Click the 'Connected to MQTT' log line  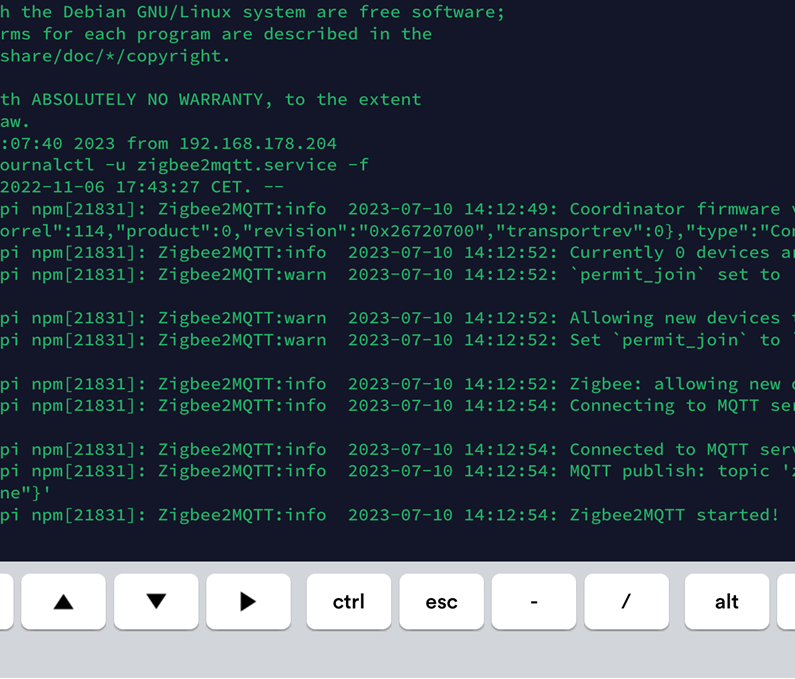click(398, 449)
